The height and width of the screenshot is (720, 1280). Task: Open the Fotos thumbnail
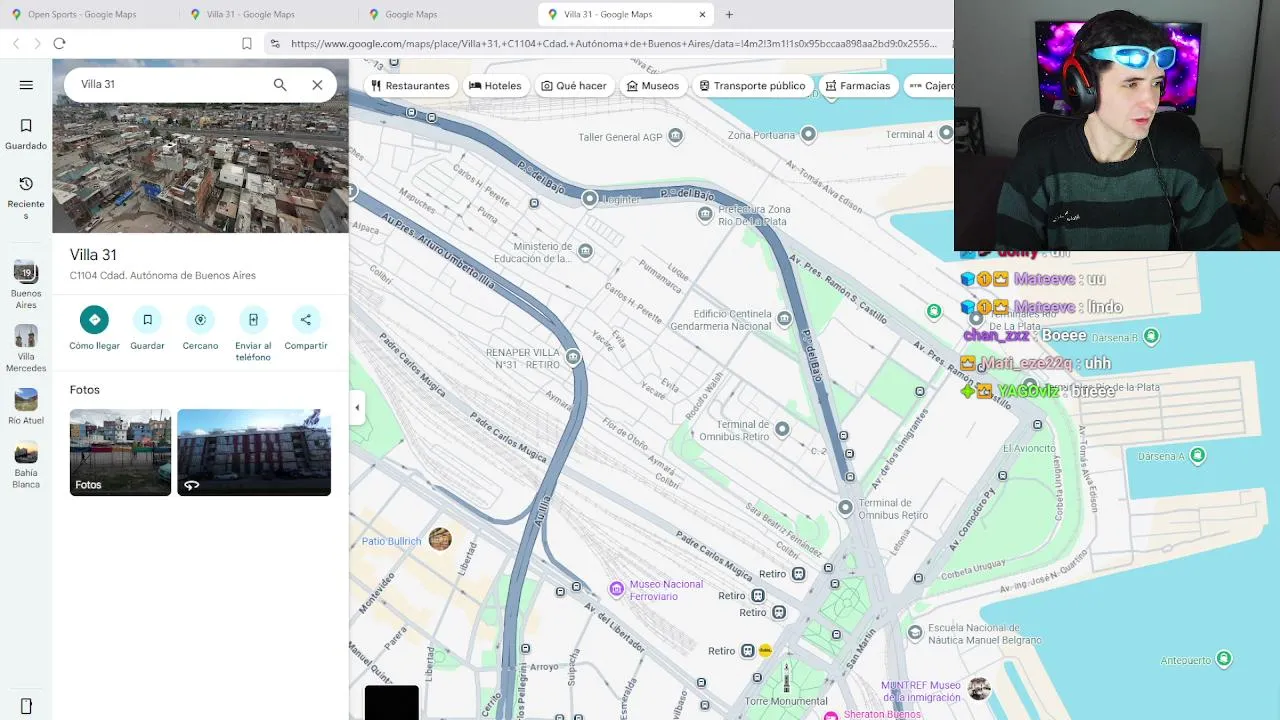(x=120, y=452)
